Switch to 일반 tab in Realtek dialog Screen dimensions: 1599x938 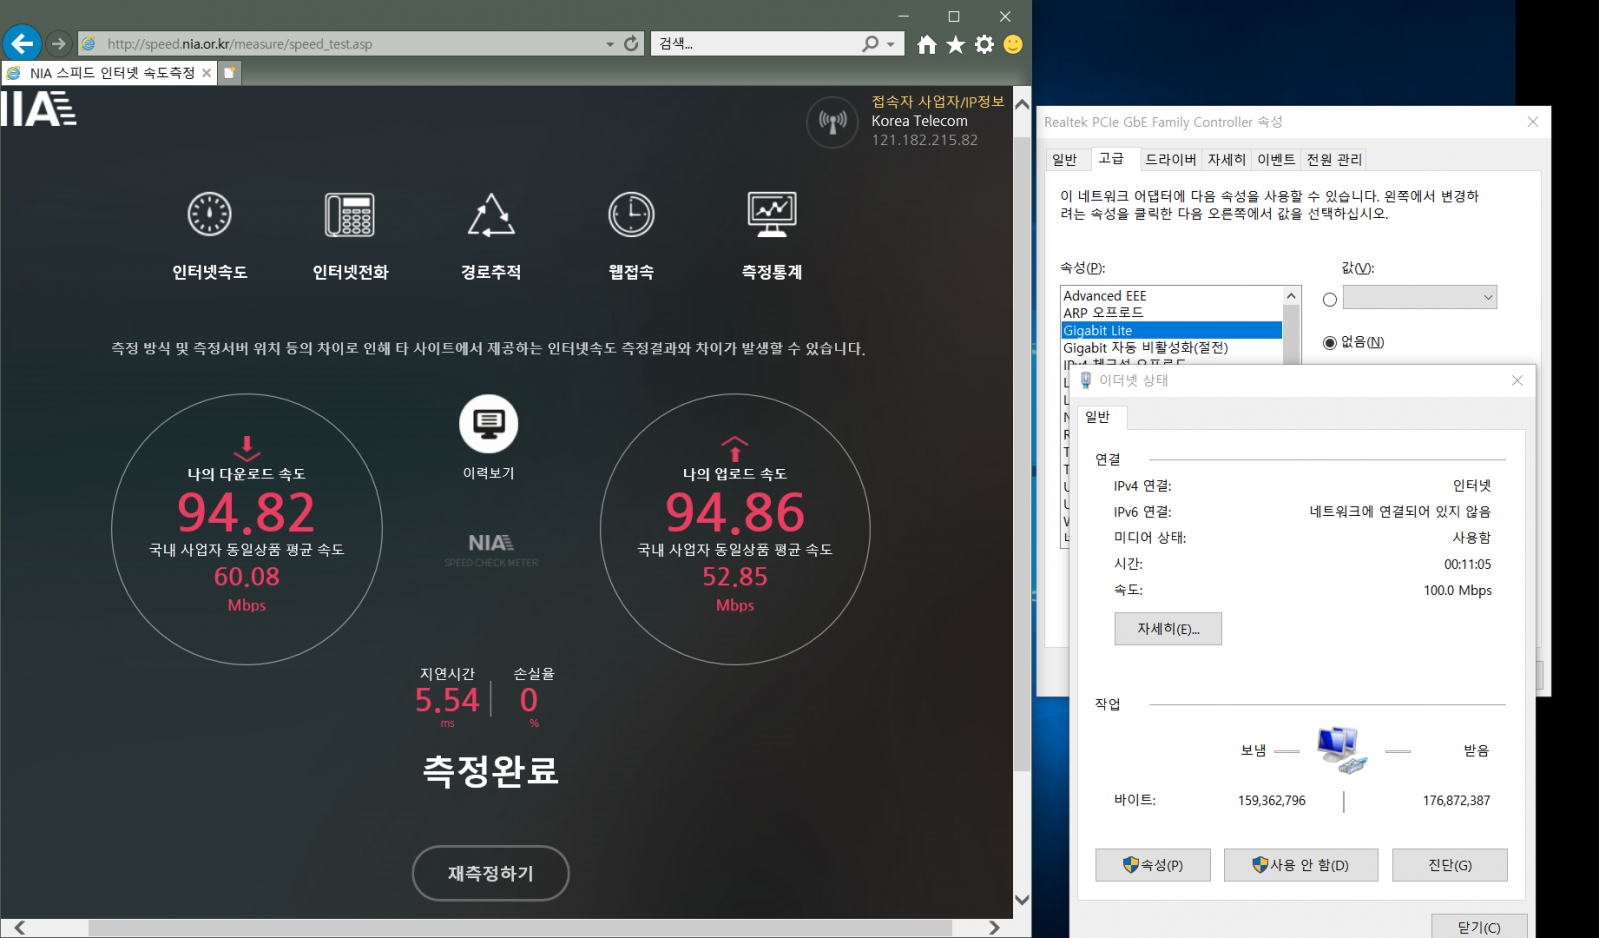click(1065, 159)
